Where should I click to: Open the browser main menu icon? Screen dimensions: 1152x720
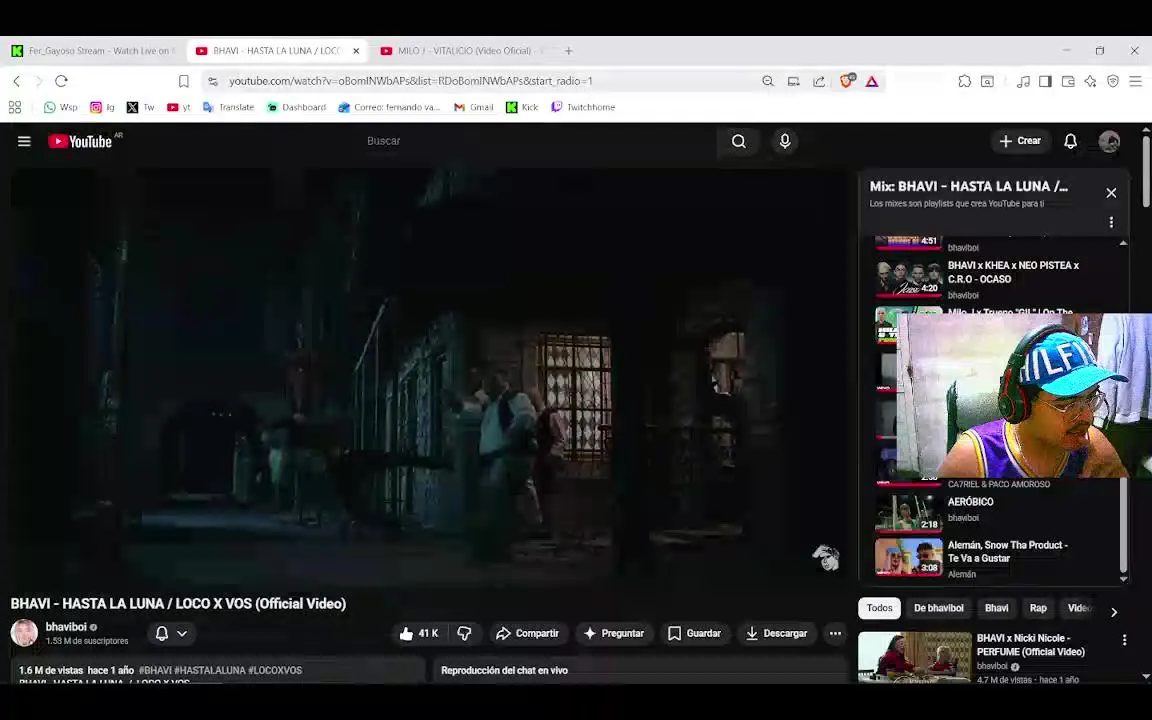(x=1135, y=81)
